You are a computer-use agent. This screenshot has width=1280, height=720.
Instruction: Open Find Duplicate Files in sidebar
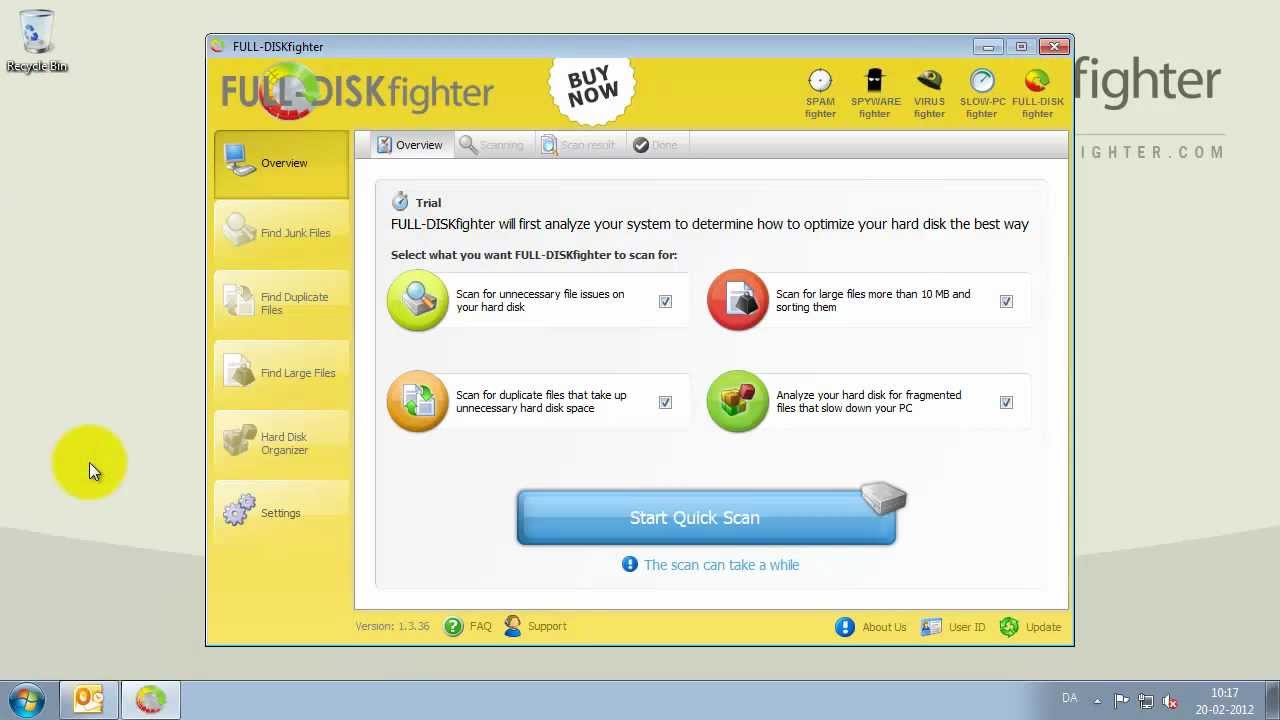coord(281,303)
